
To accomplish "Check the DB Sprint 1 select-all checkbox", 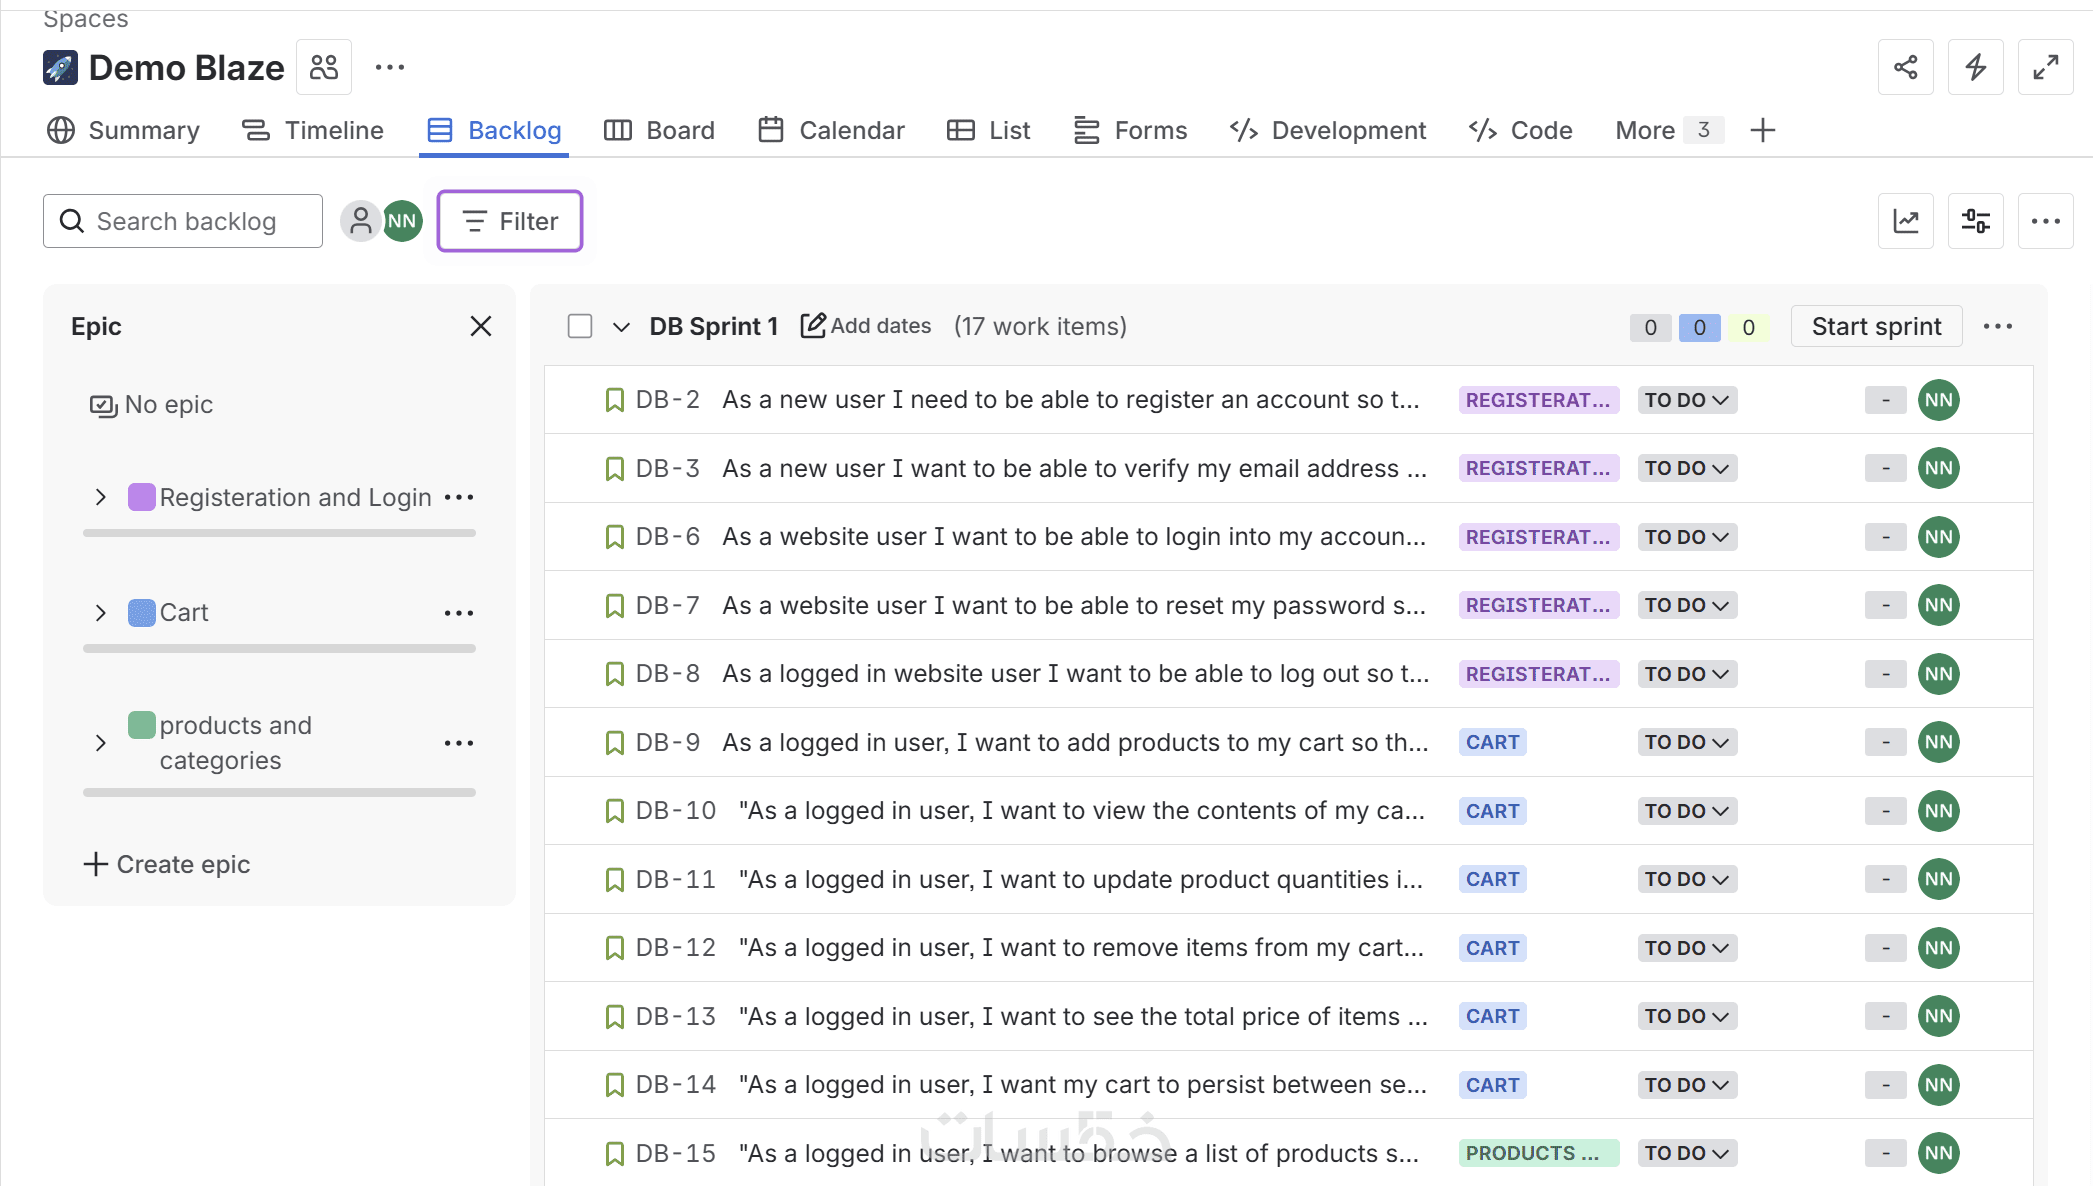I will 580,326.
